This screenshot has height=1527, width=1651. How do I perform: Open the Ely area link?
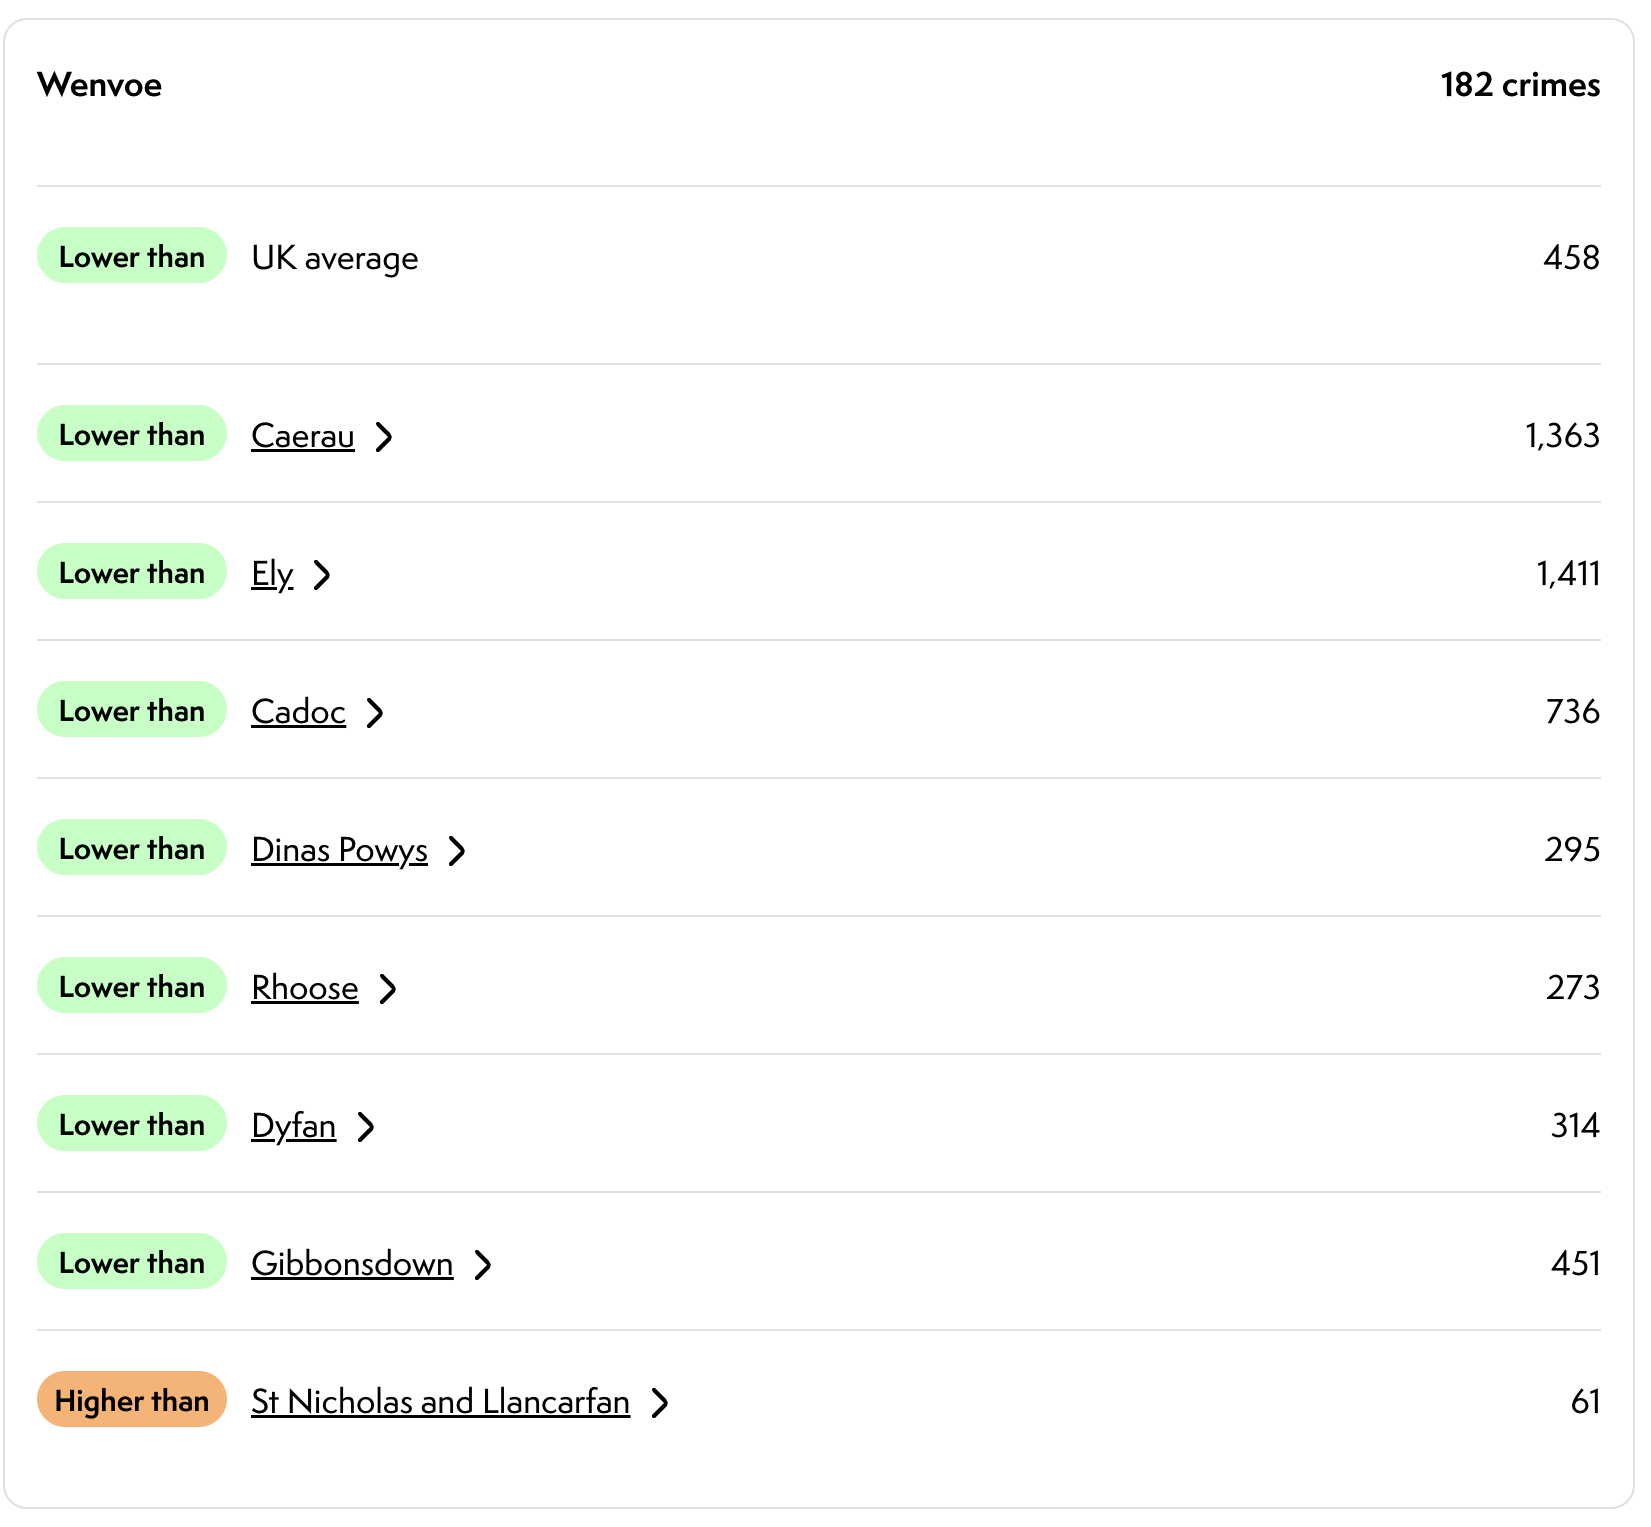pyautogui.click(x=272, y=574)
